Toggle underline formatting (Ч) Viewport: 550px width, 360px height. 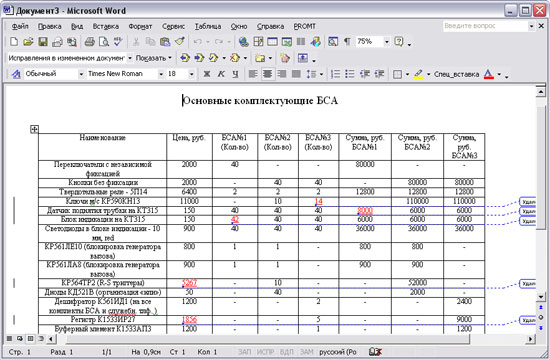point(235,74)
